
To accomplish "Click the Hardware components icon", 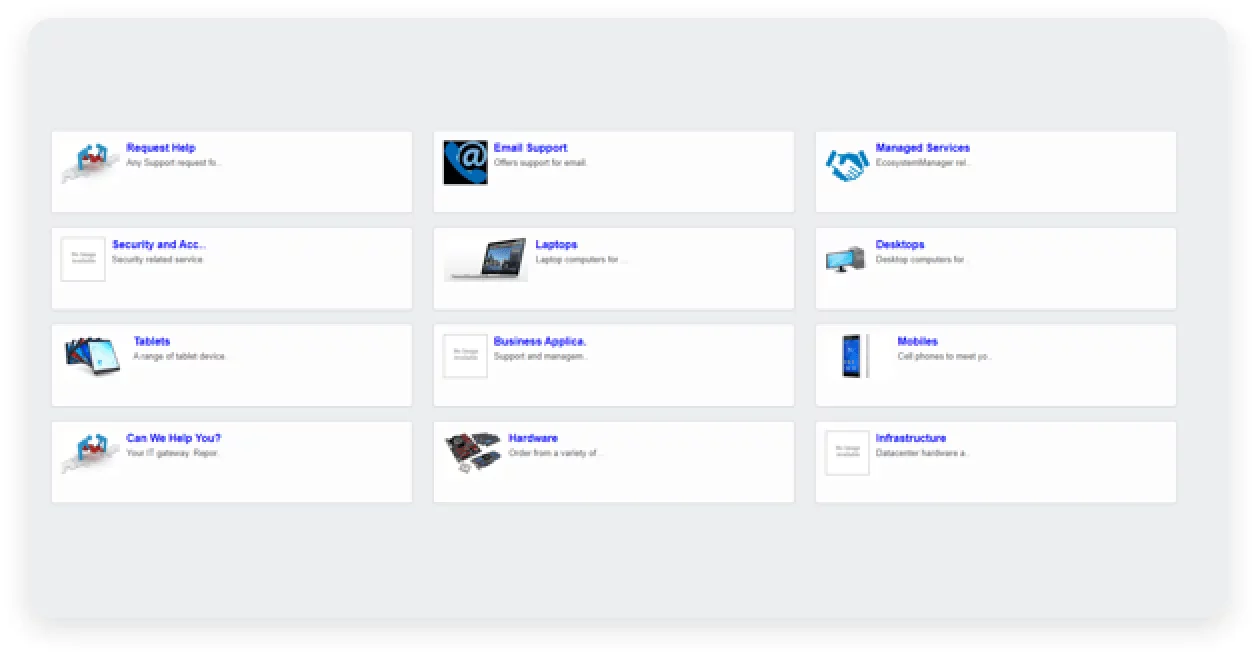I will point(472,452).
